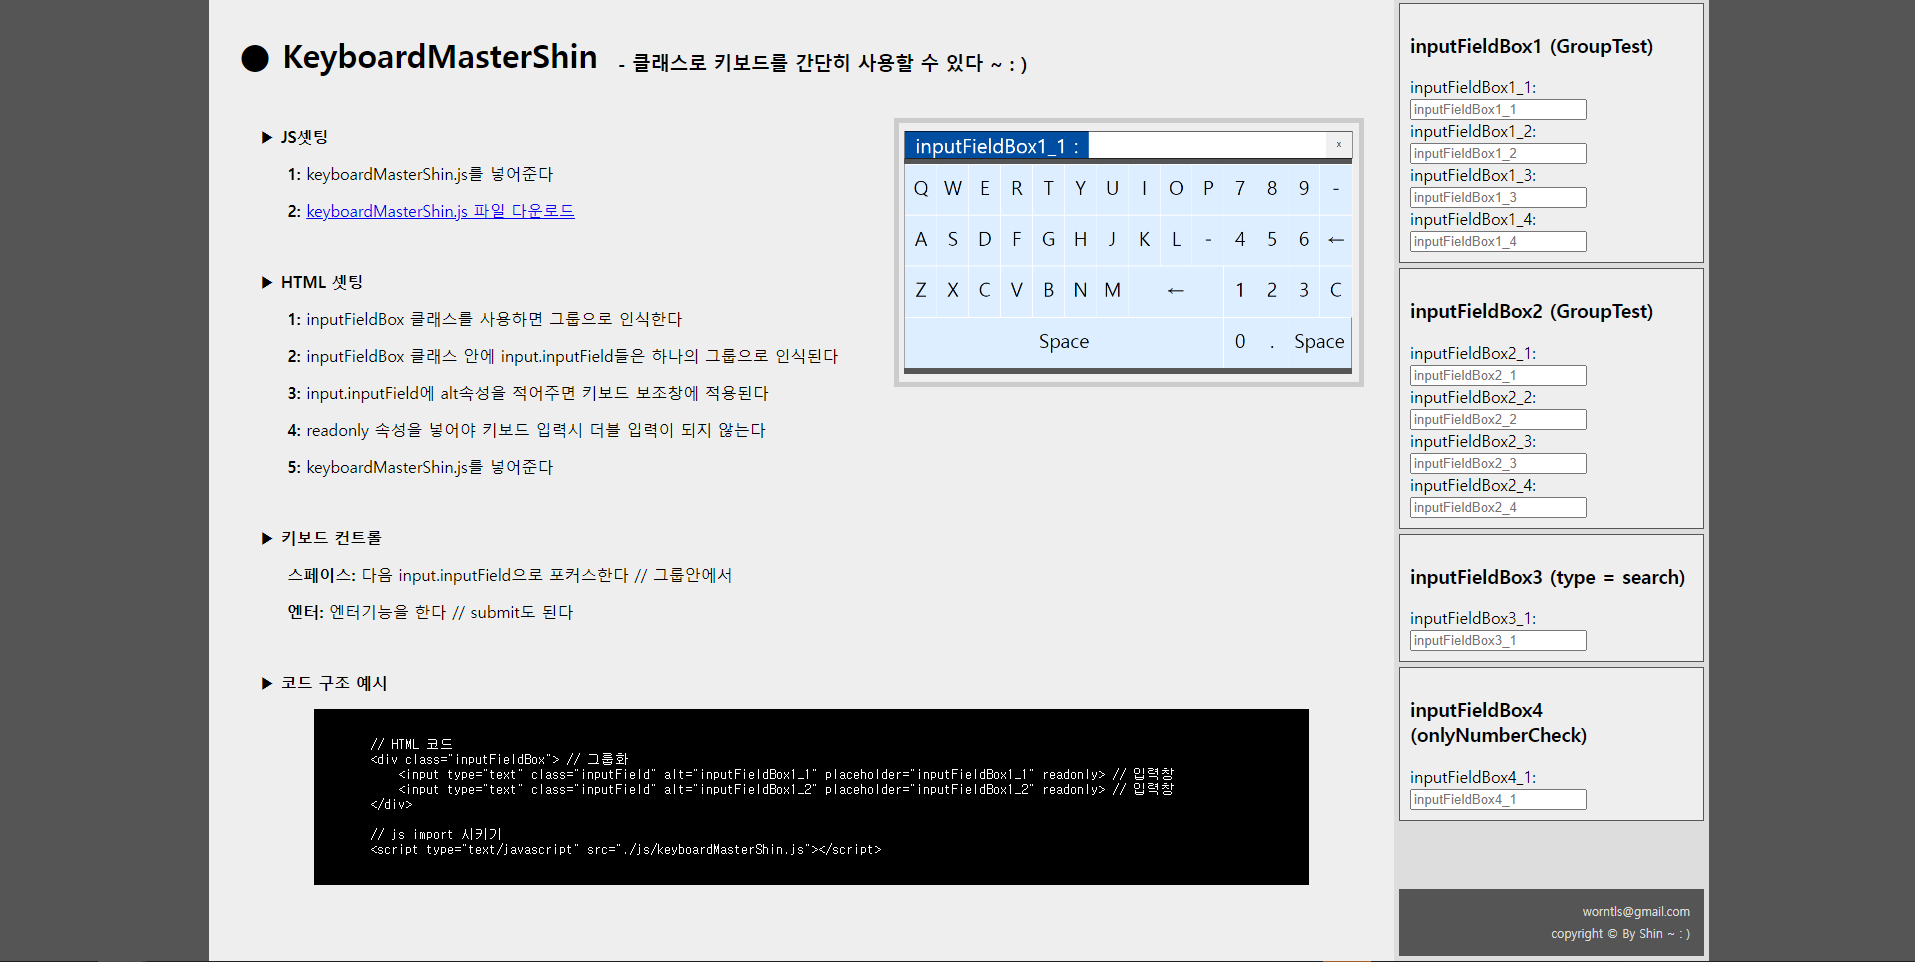
Task: Click the inputFieldBox3_1 search field
Action: 1498,640
